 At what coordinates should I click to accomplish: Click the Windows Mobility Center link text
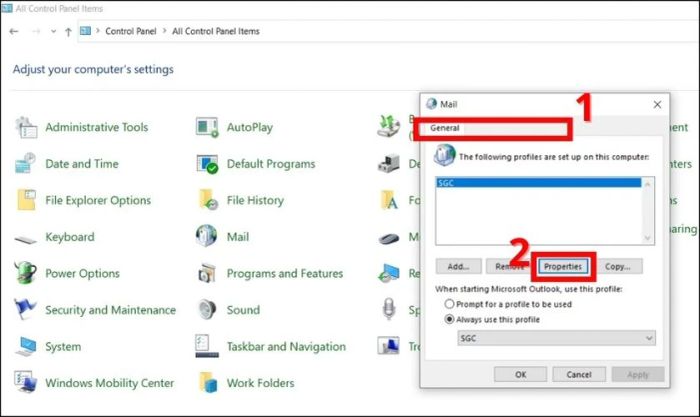pos(109,383)
